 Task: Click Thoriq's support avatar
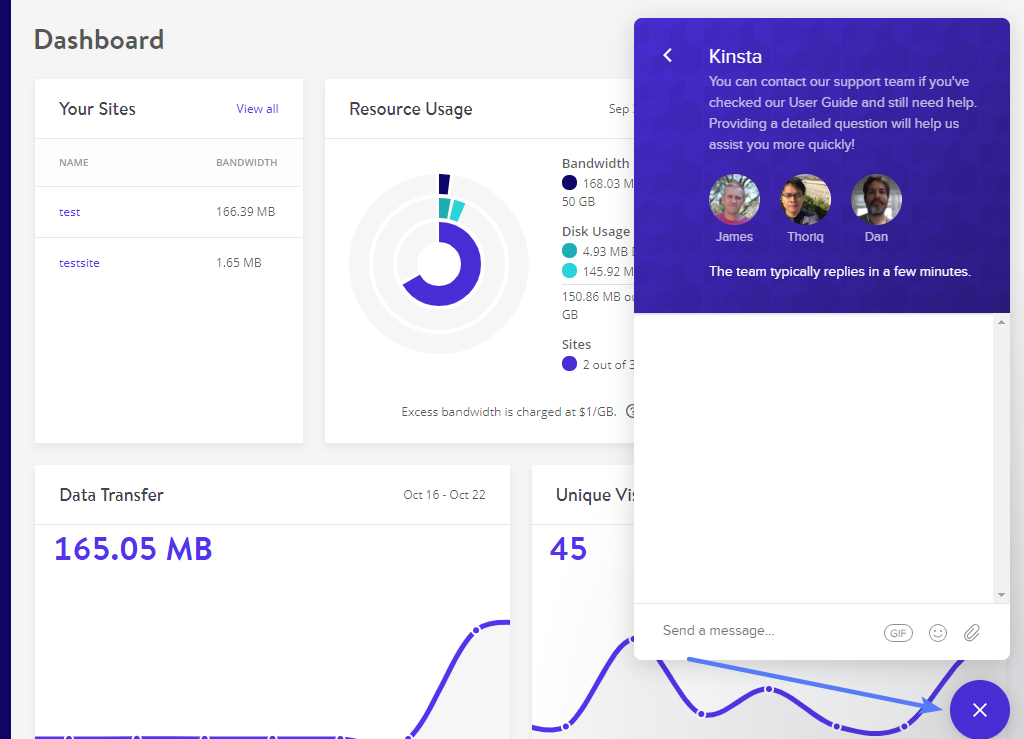[x=805, y=199]
